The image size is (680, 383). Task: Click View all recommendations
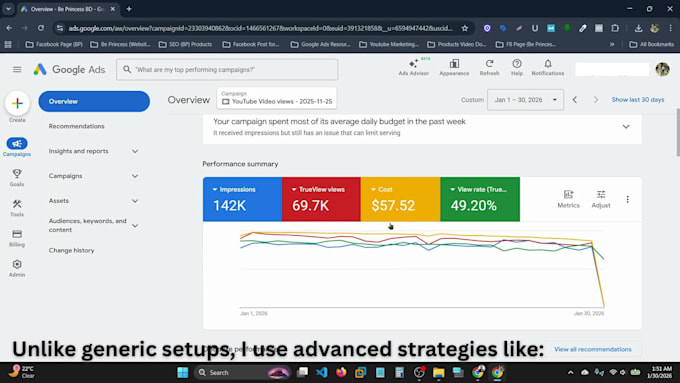[x=592, y=349]
